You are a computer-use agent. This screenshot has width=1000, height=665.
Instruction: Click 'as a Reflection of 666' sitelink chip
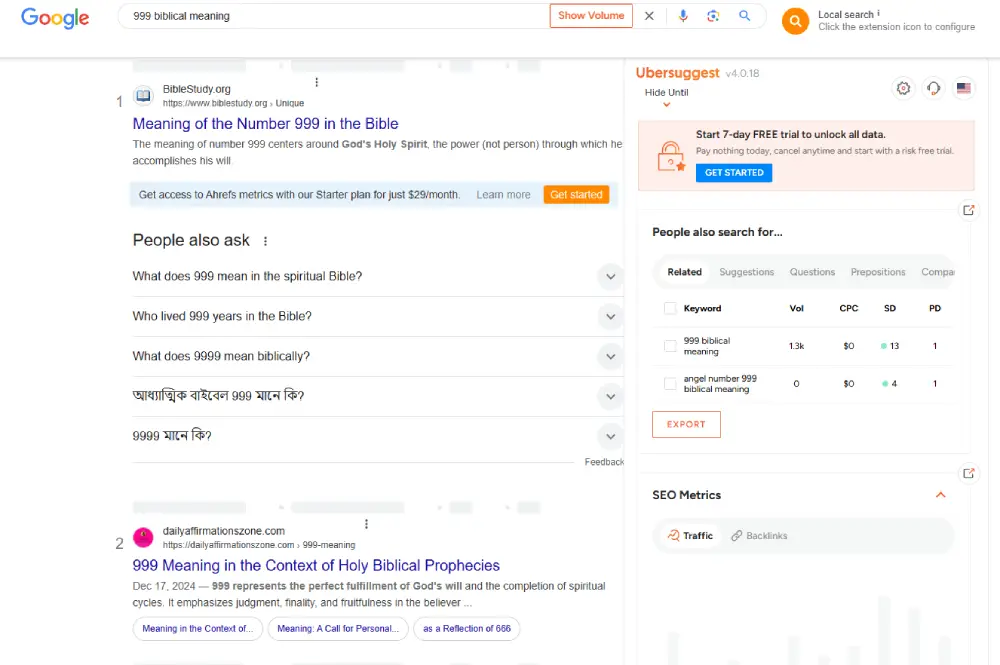click(x=467, y=629)
